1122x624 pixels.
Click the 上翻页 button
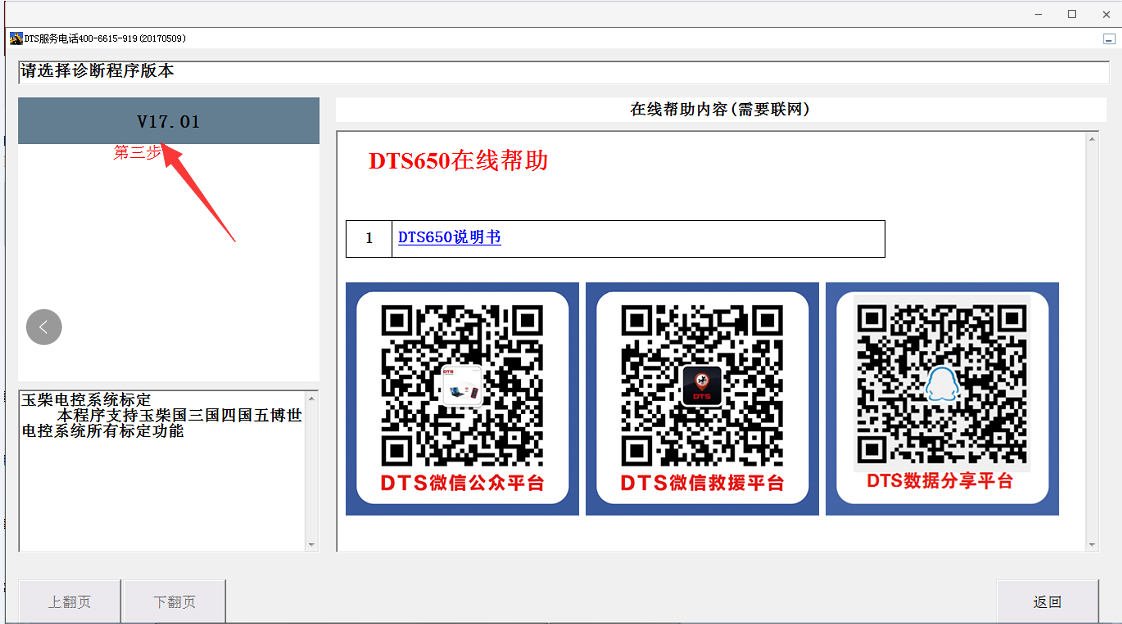(x=69, y=602)
